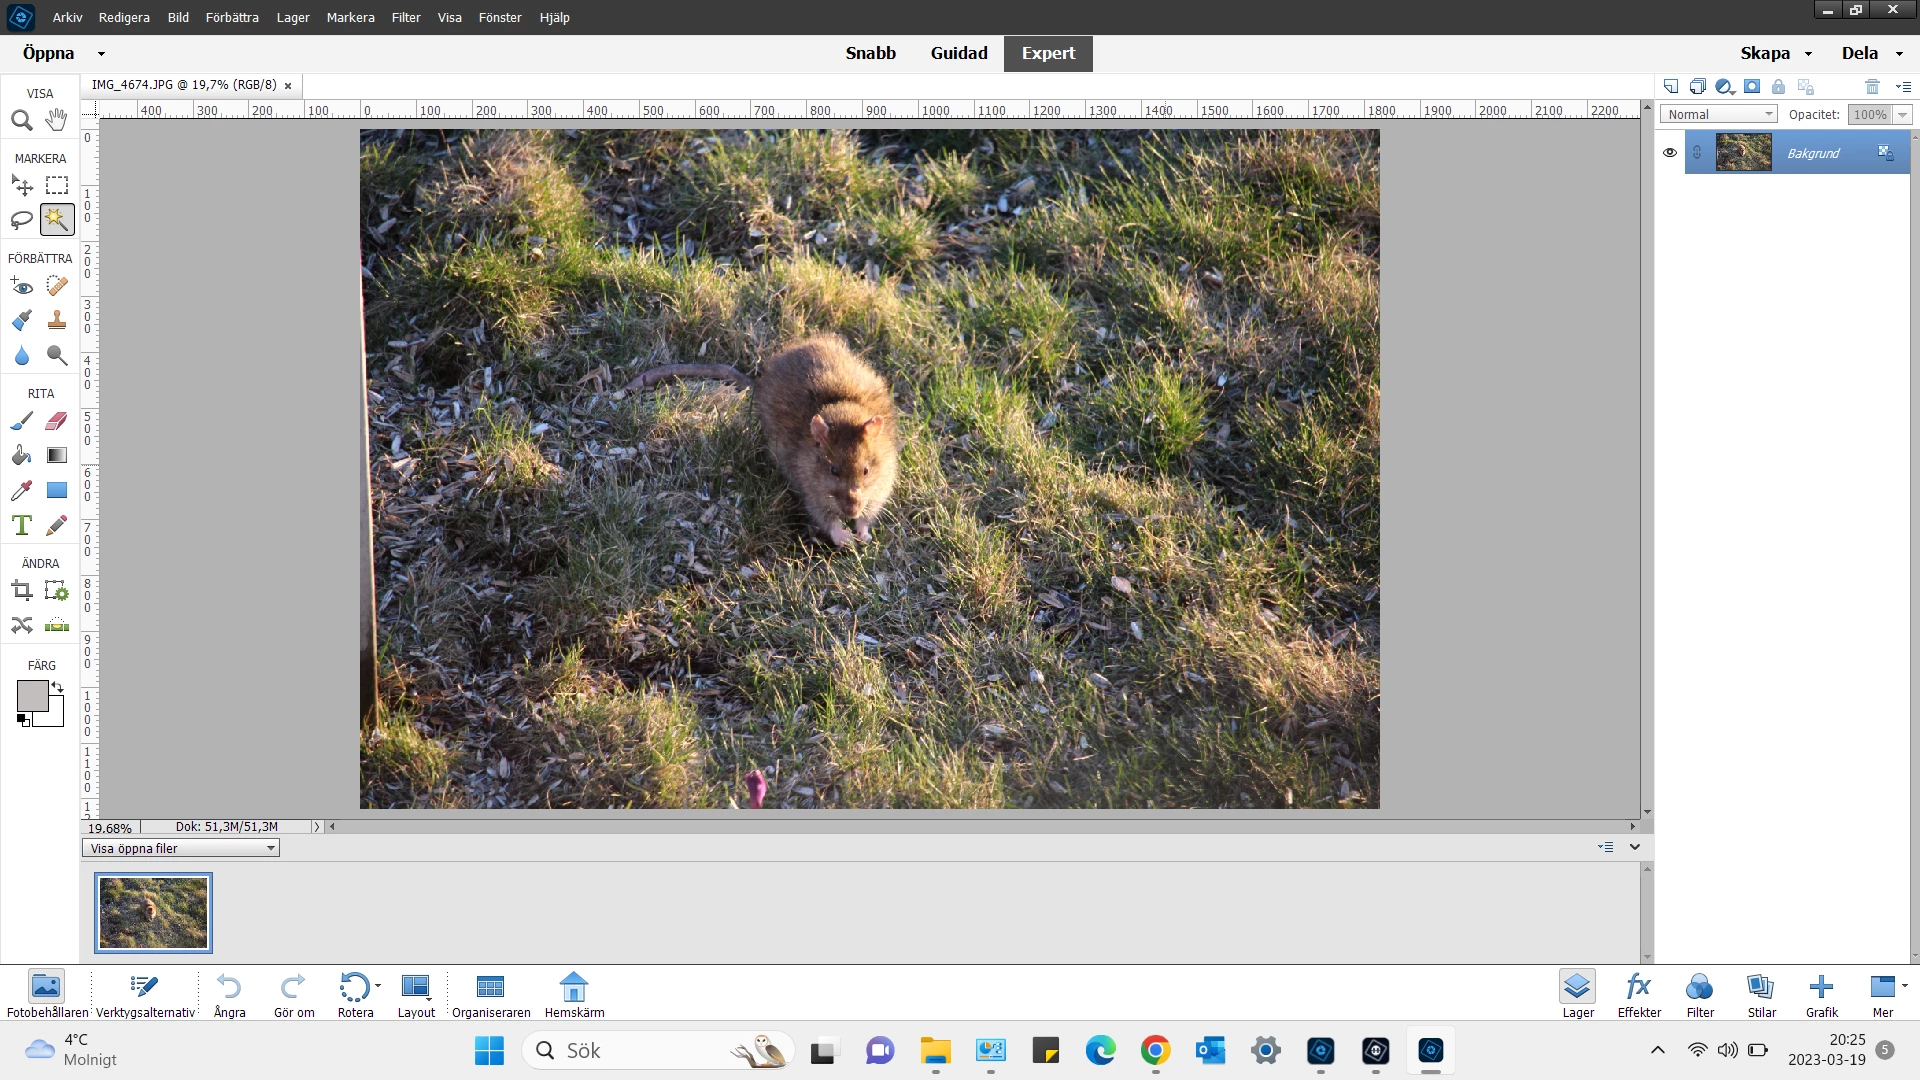Select the Zoom tool in toolbox
Image resolution: width=1920 pixels, height=1080 pixels.
pos(21,120)
